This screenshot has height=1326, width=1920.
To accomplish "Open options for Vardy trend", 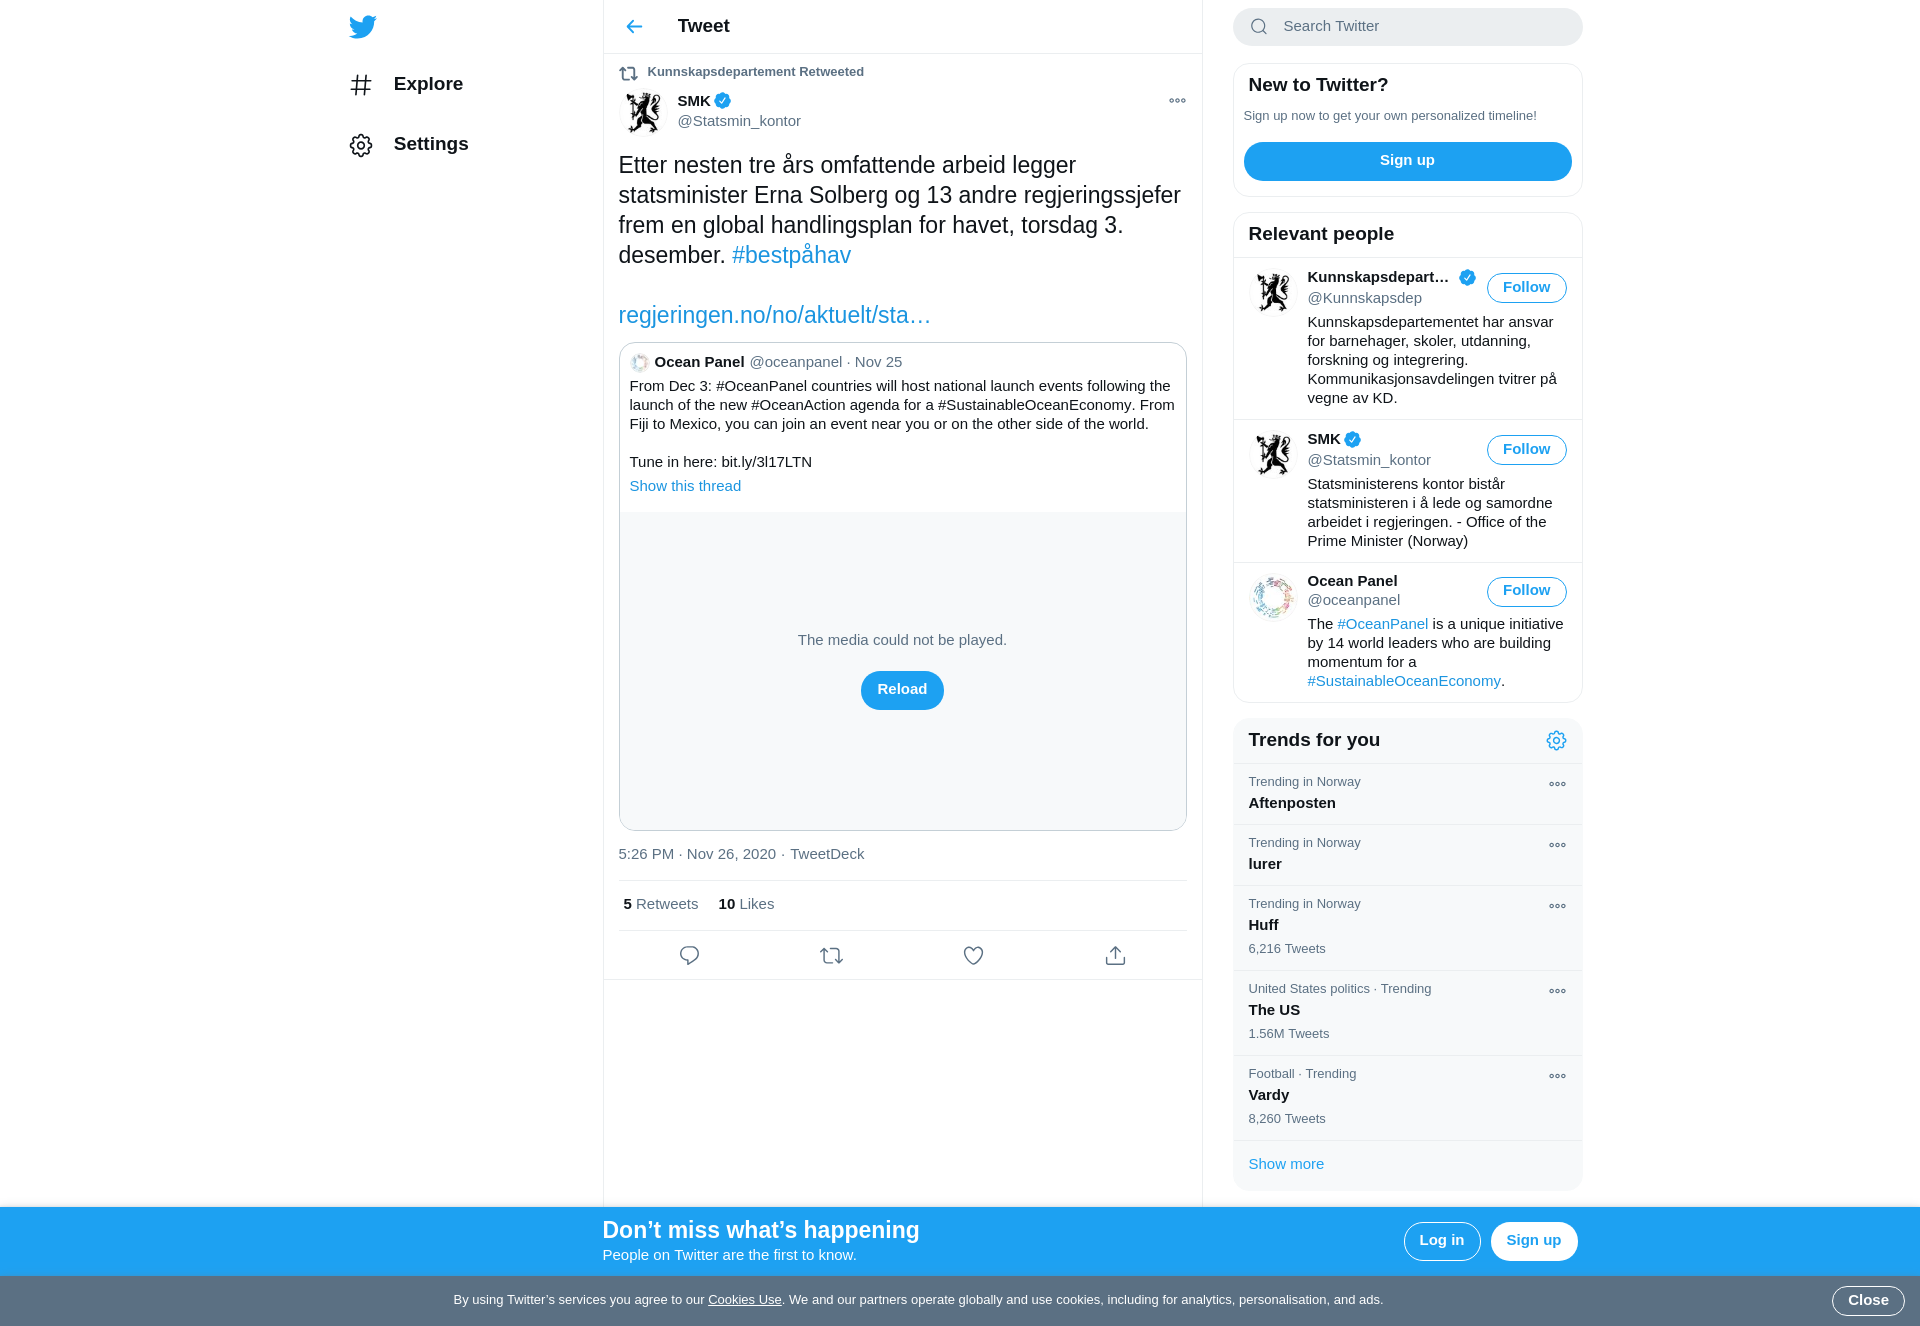I will pos(1557,1076).
